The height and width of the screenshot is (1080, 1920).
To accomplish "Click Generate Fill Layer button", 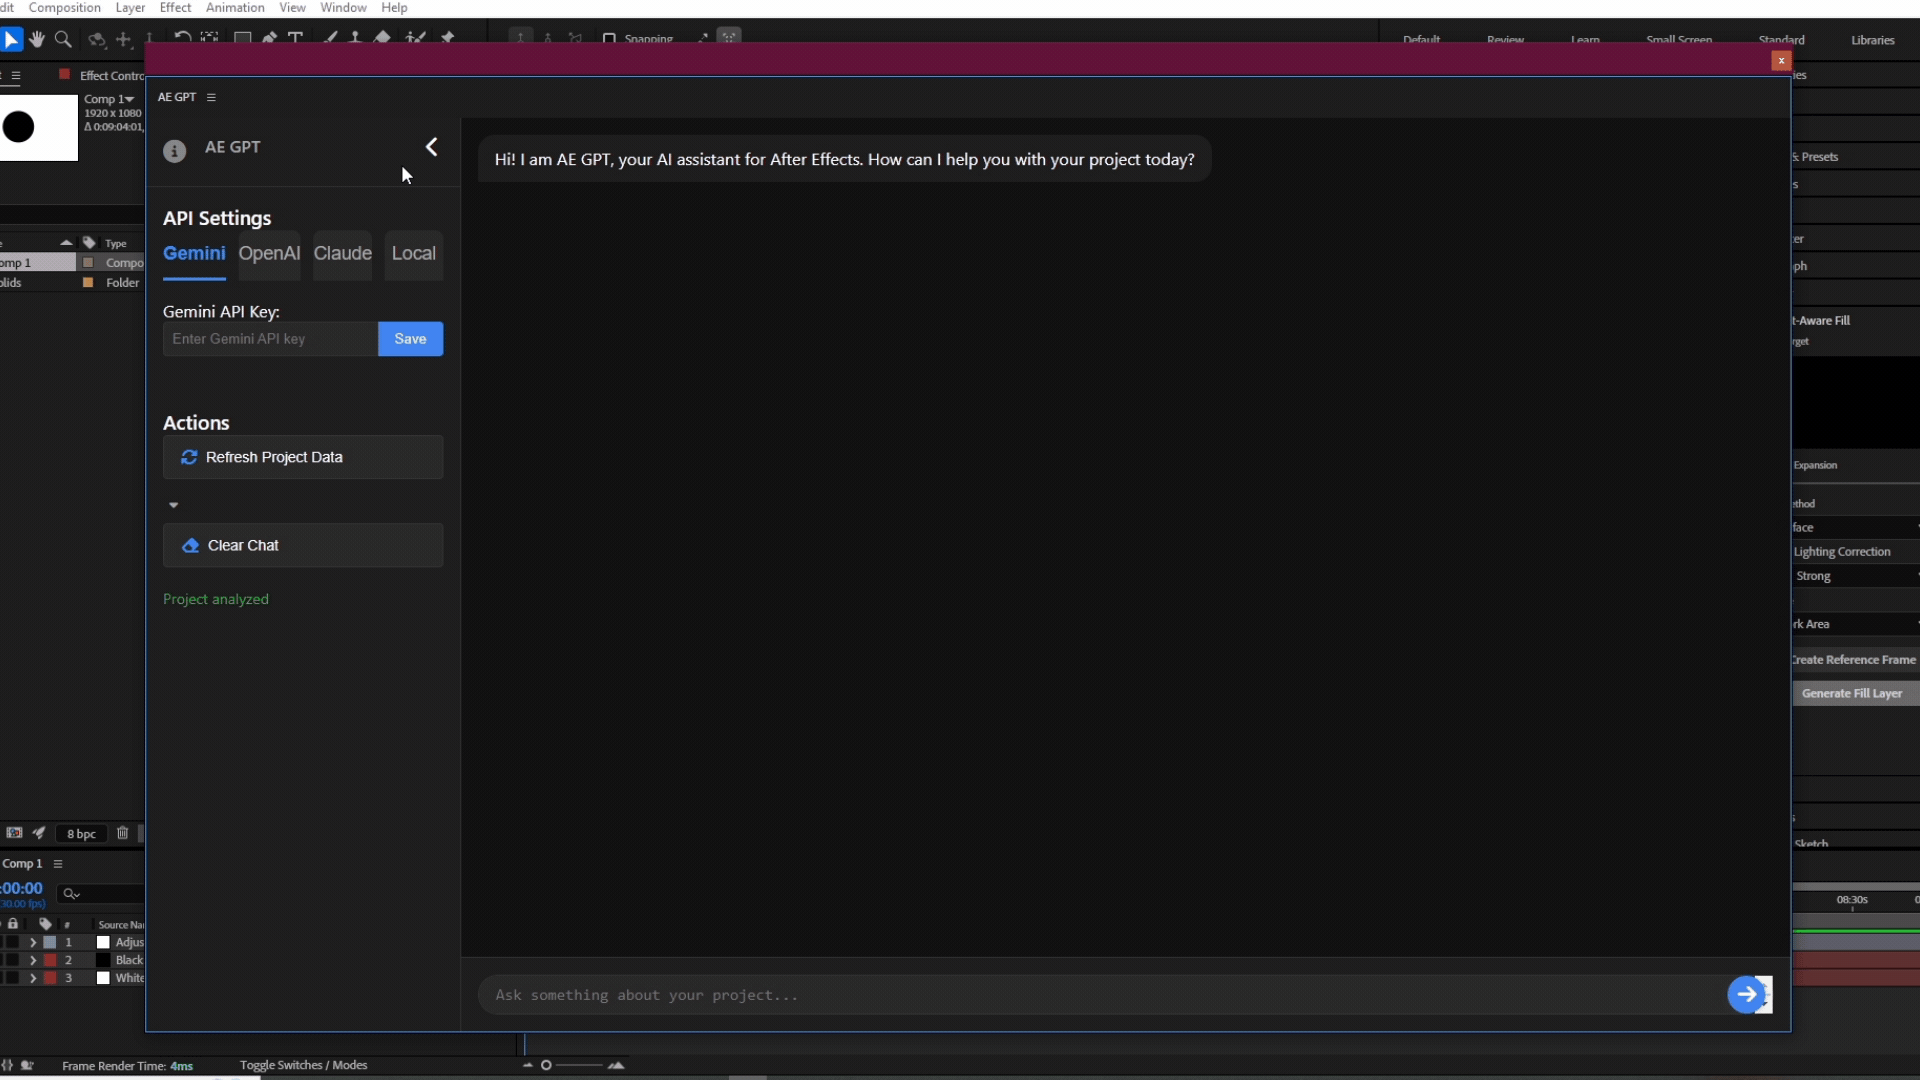I will 1856,693.
